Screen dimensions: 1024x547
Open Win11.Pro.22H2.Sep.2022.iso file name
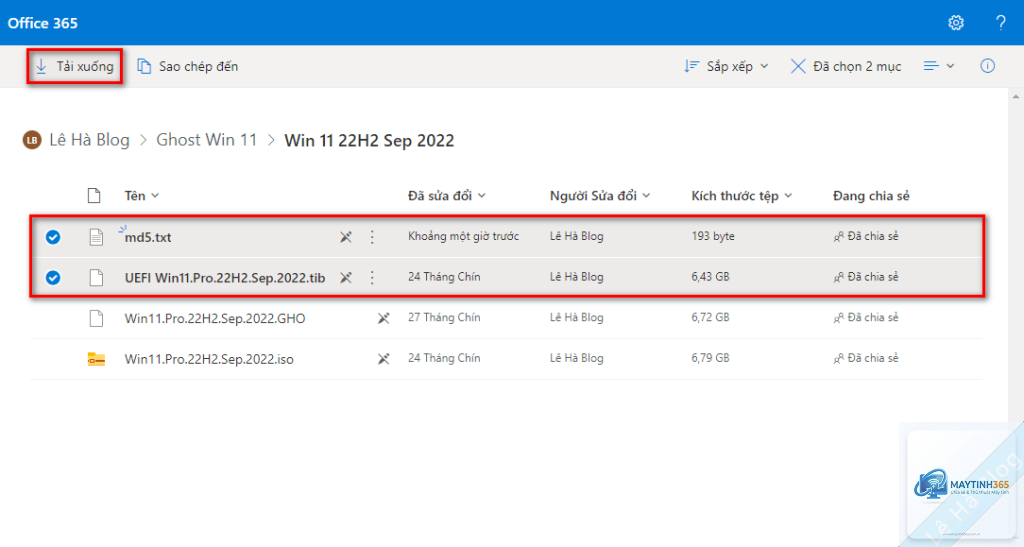tap(209, 359)
